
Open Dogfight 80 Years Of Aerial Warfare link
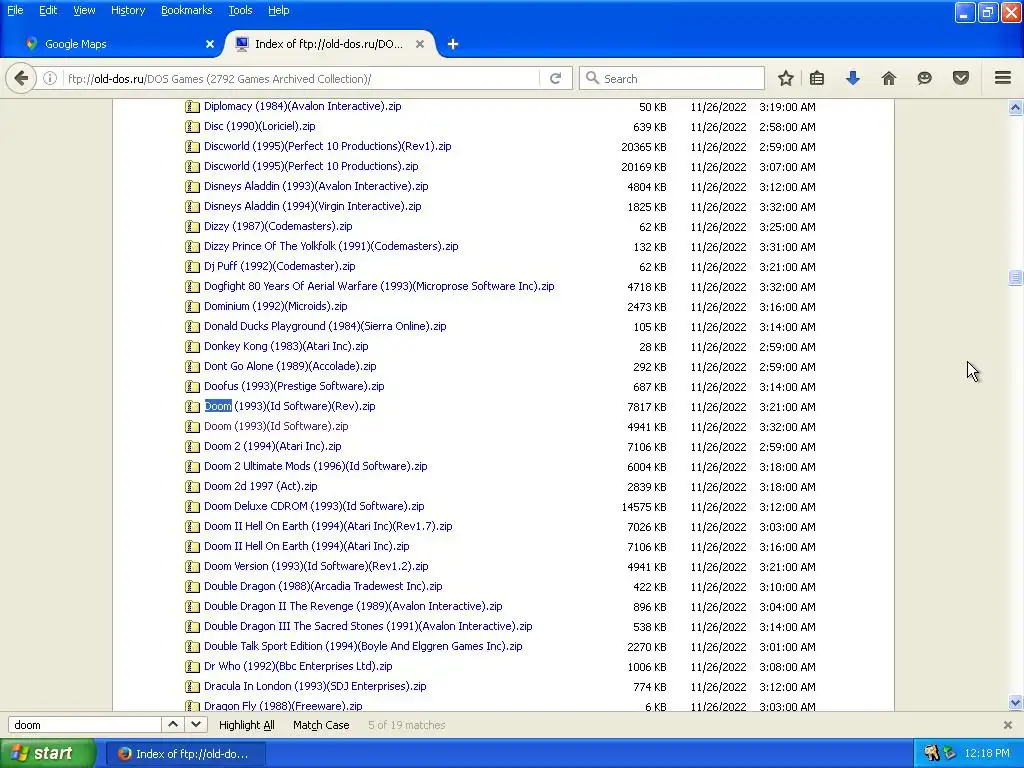coord(379,286)
